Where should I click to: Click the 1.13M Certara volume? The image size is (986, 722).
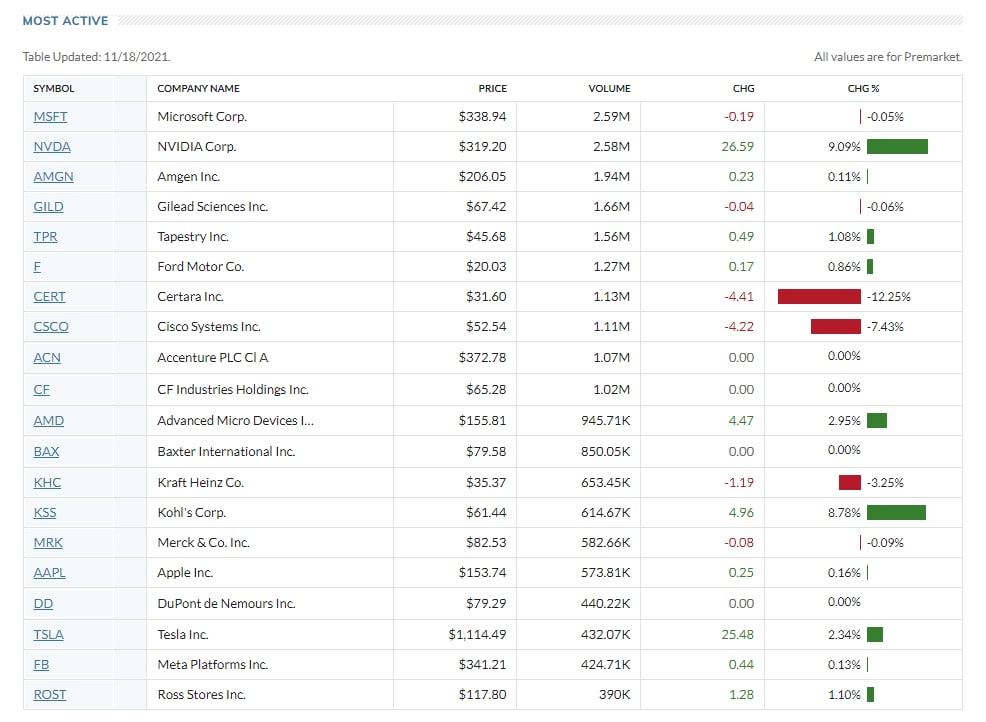612,297
